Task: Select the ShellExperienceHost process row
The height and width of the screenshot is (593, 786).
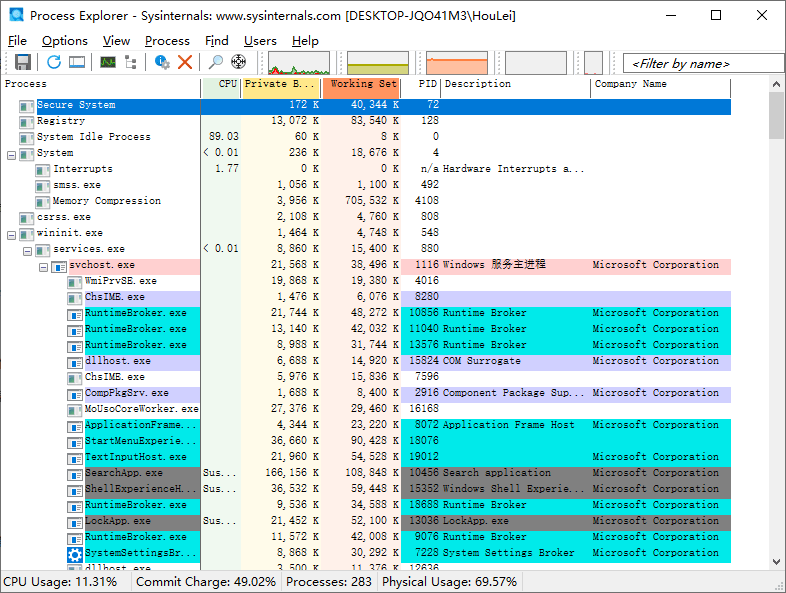Action: pyautogui.click(x=366, y=489)
